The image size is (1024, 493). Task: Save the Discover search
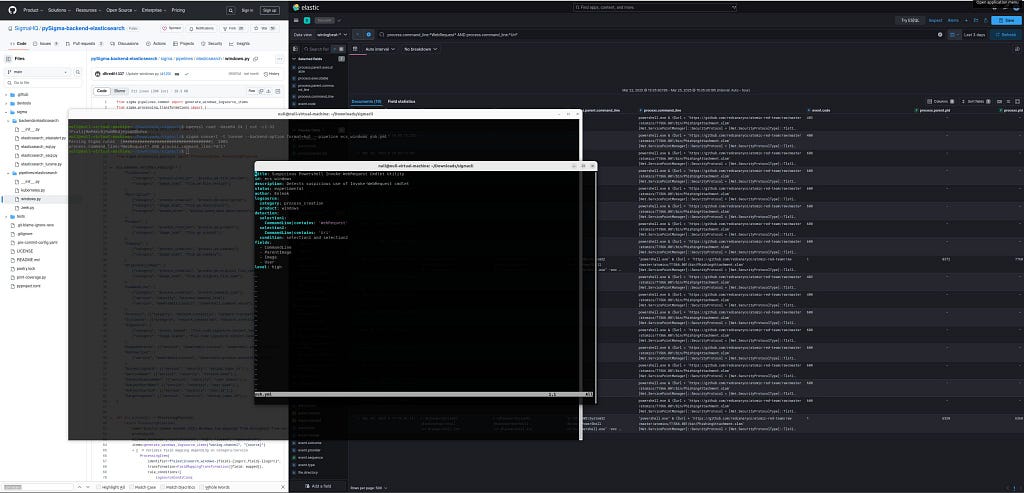pyautogui.click(x=1006, y=20)
